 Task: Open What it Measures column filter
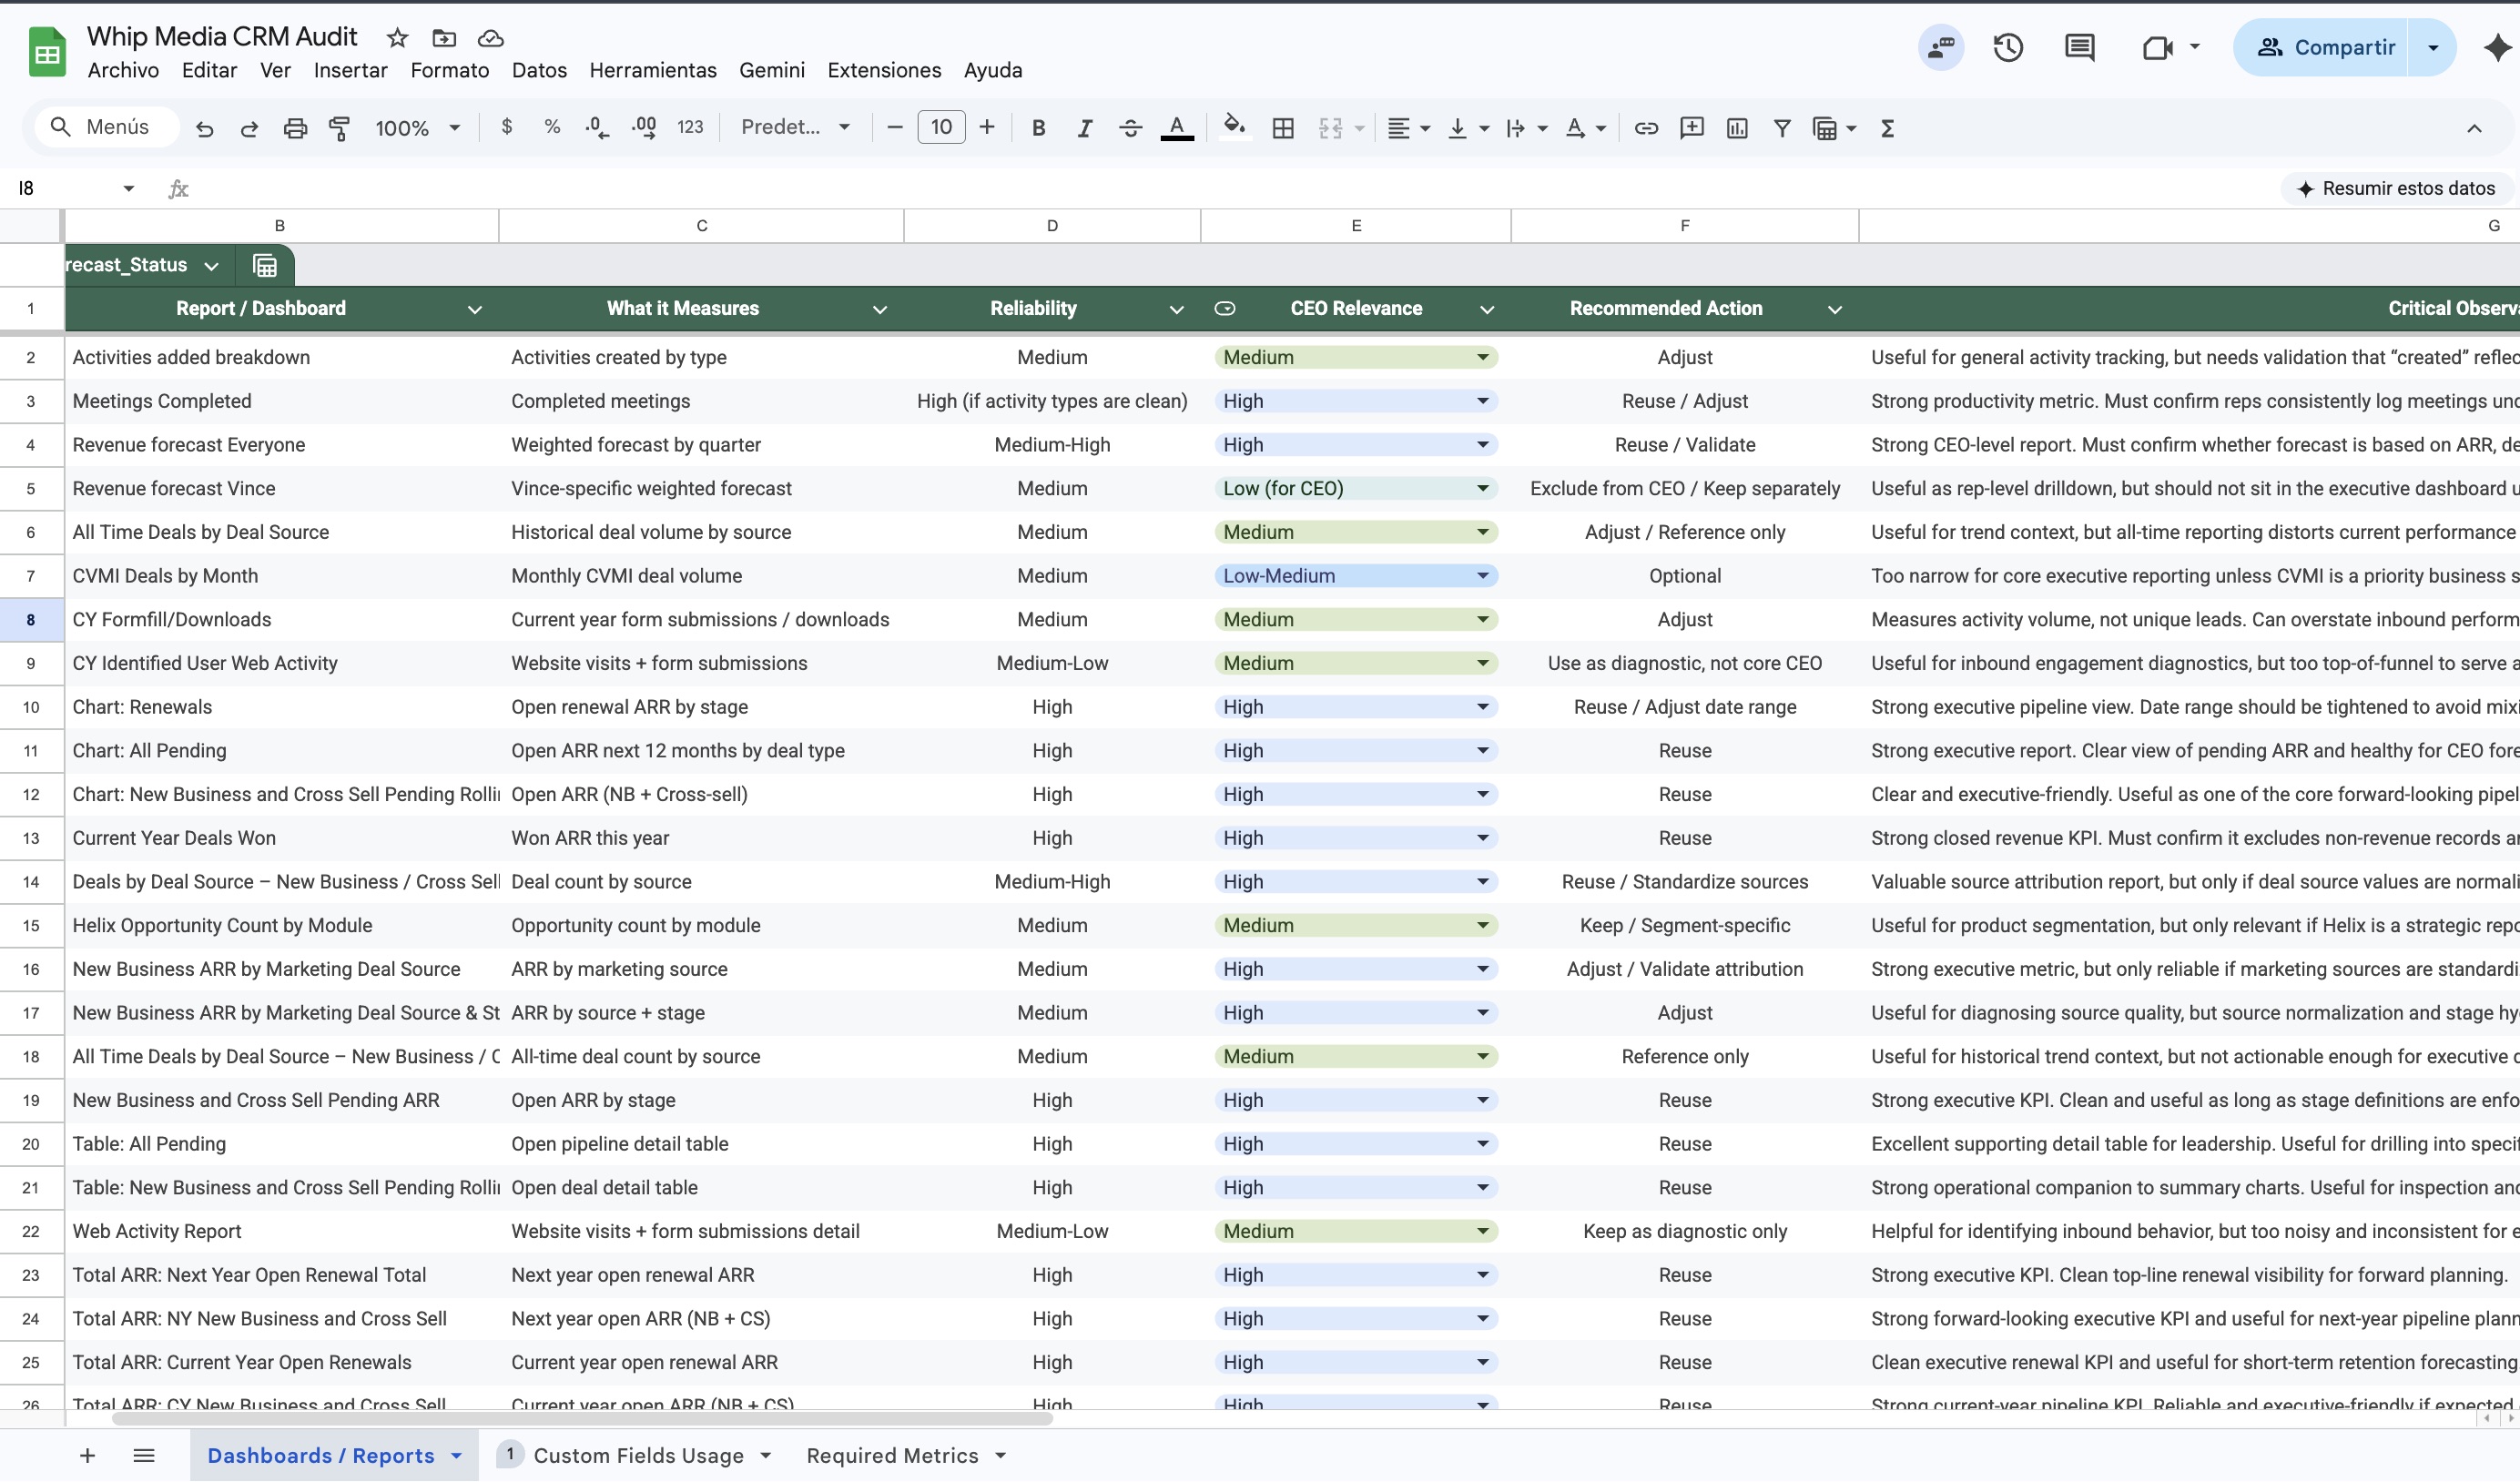pyautogui.click(x=880, y=309)
